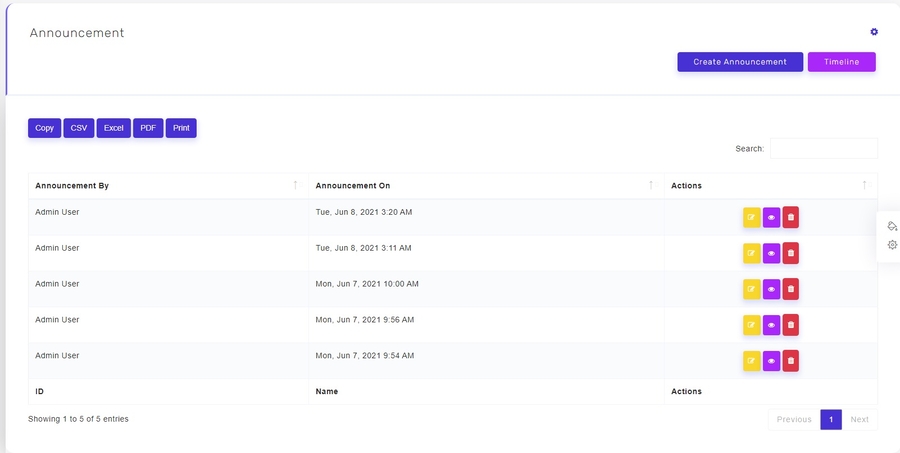Image resolution: width=900 pixels, height=453 pixels.
Task: View the Jun 8 3:20 AM announcement
Action: 771,217
